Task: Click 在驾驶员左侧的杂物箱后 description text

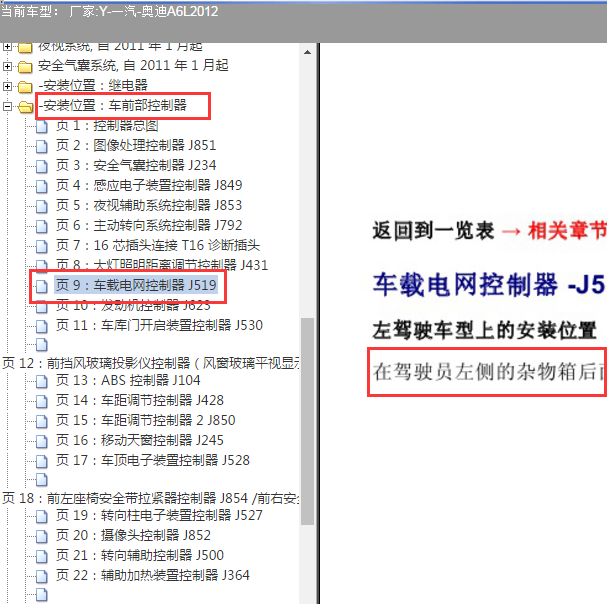Action: [489, 372]
